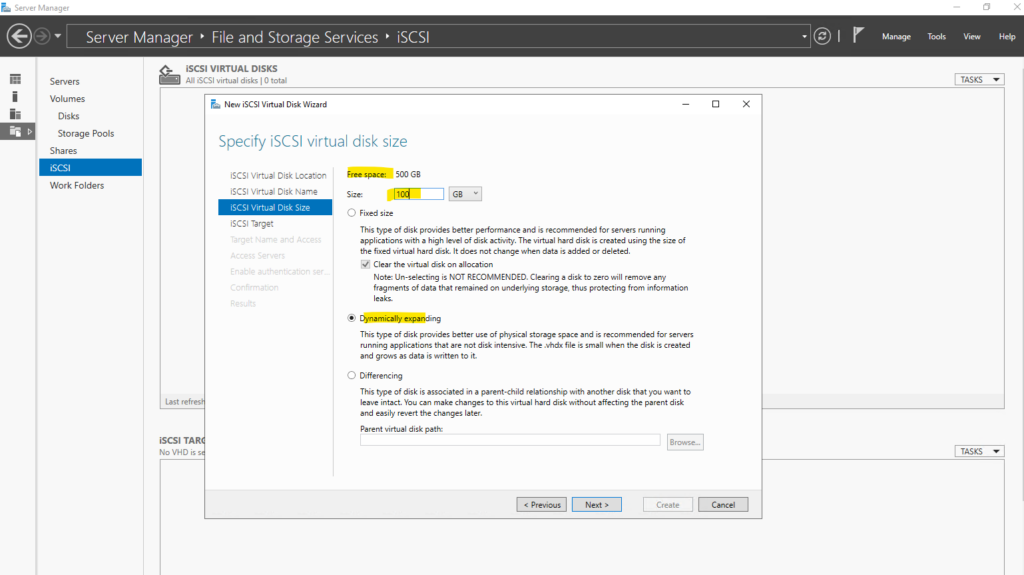Click the File and Storage Services sidebar icon

[15, 131]
